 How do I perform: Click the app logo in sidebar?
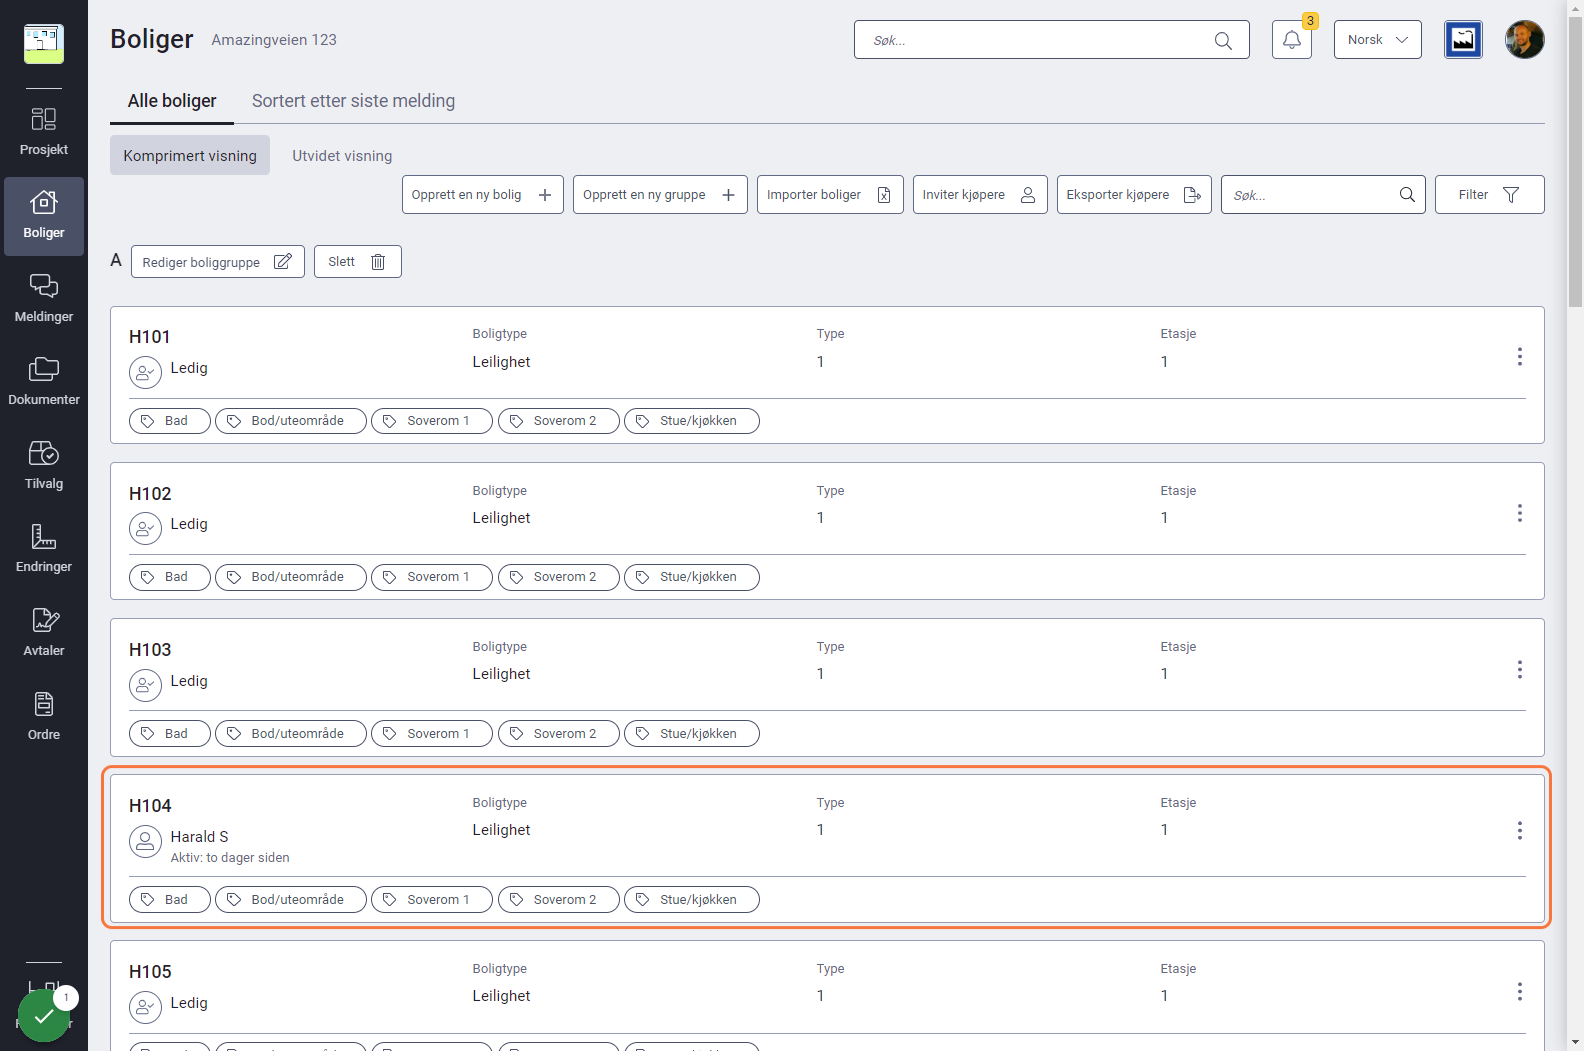pyautogui.click(x=44, y=44)
